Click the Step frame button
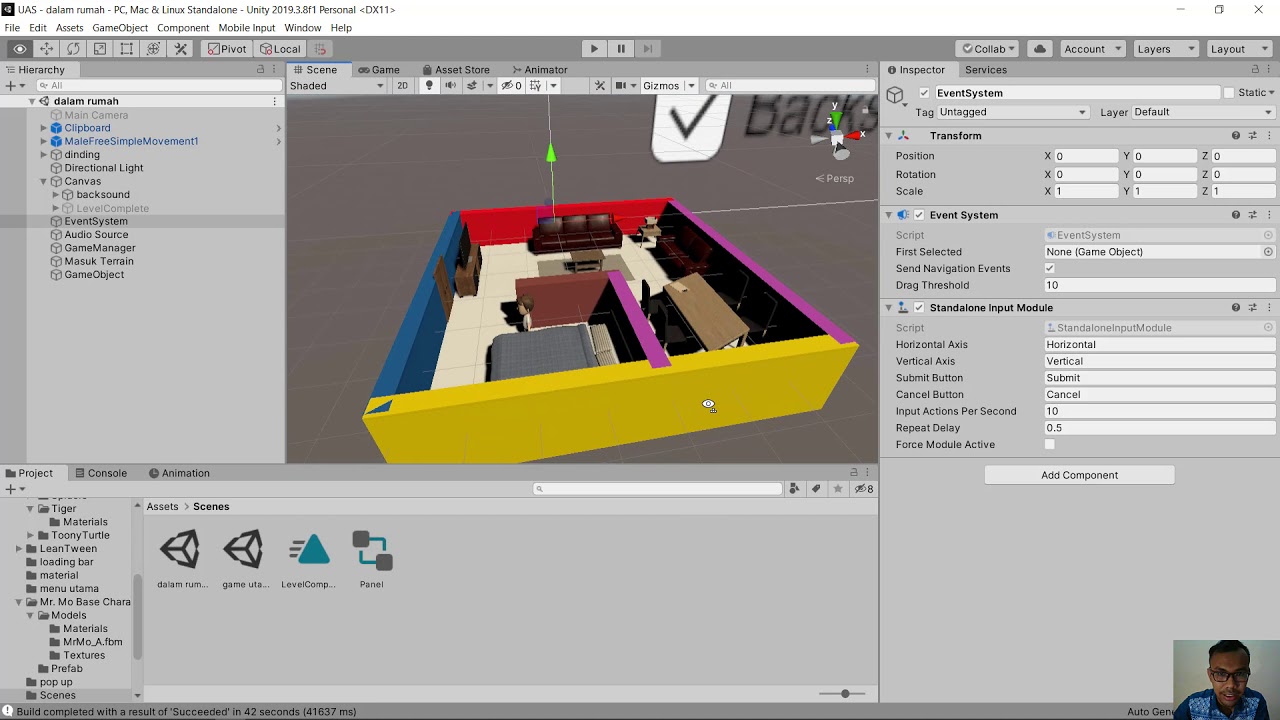1280x720 pixels. click(x=648, y=49)
